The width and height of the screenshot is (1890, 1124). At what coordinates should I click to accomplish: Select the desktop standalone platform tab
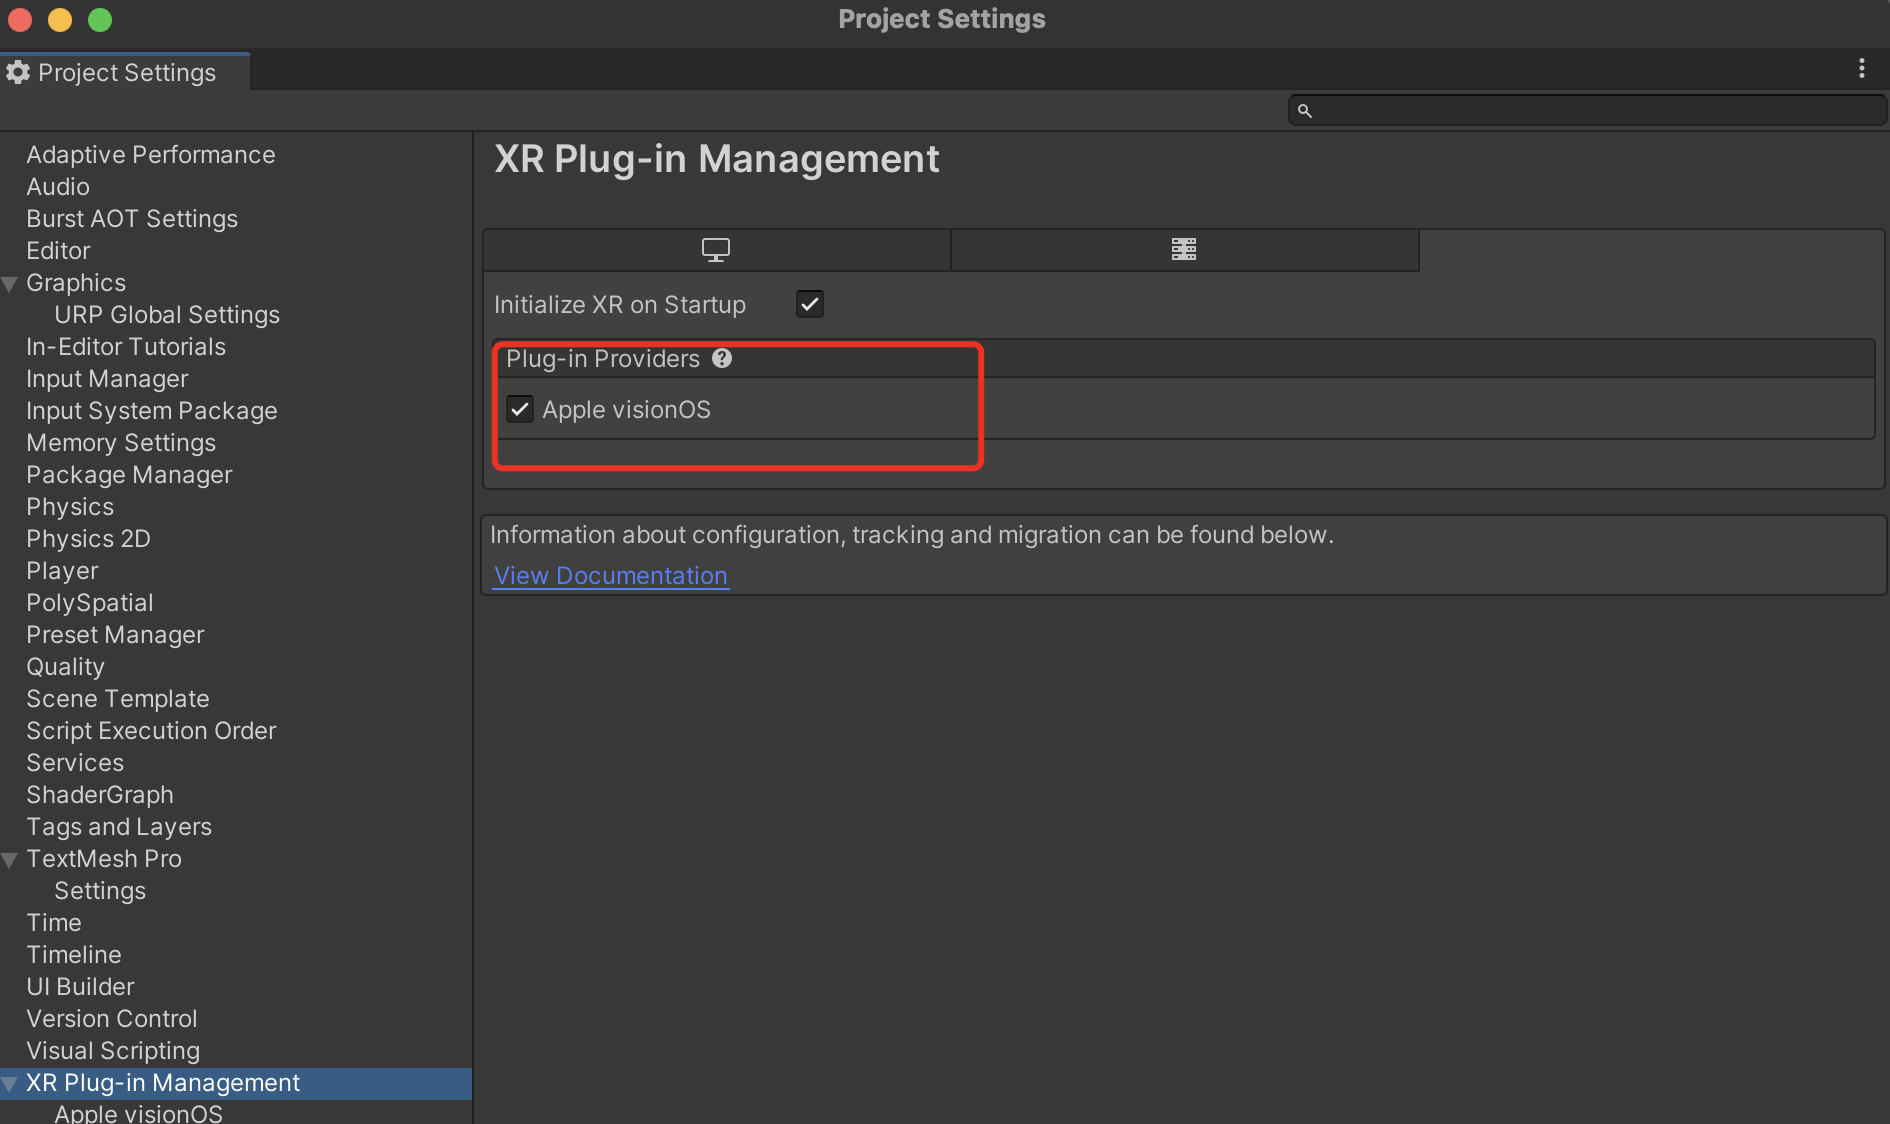tap(716, 250)
